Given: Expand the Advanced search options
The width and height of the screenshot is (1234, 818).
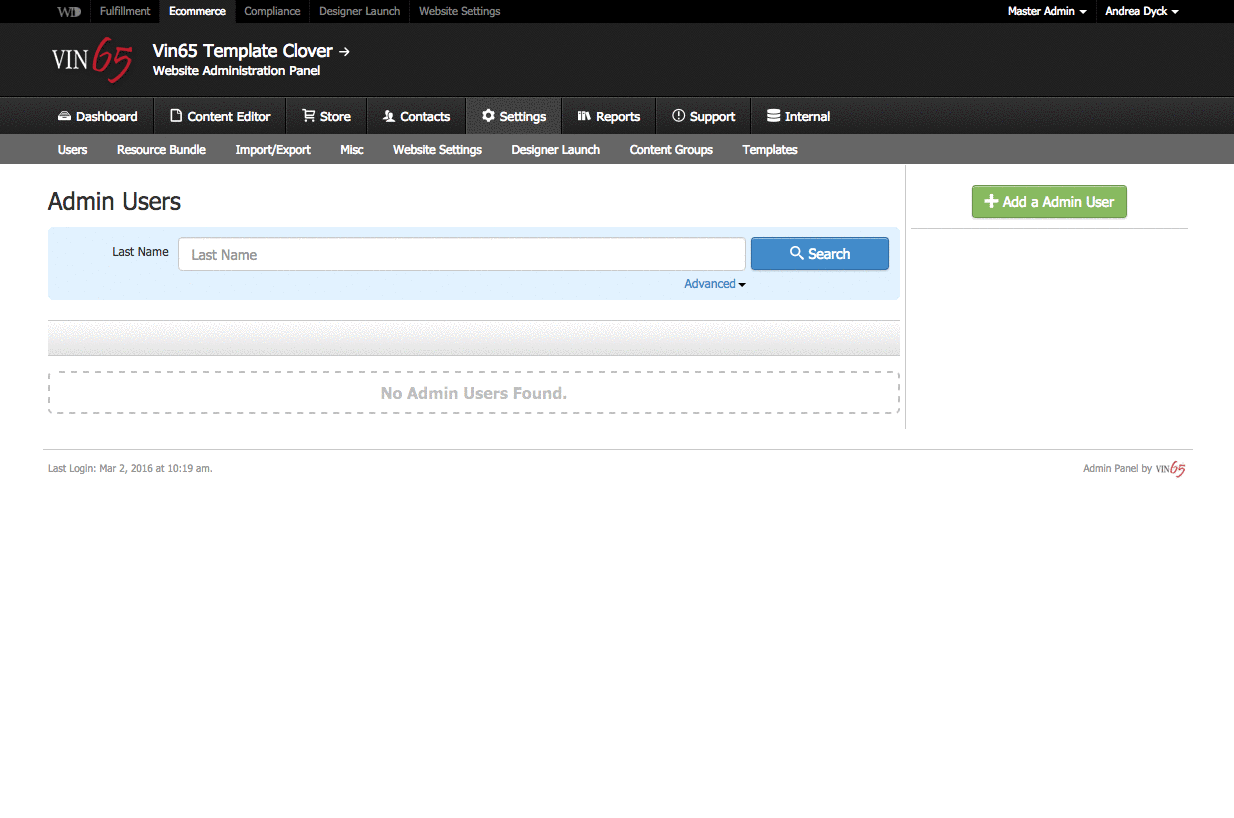Looking at the screenshot, I should pyautogui.click(x=714, y=284).
